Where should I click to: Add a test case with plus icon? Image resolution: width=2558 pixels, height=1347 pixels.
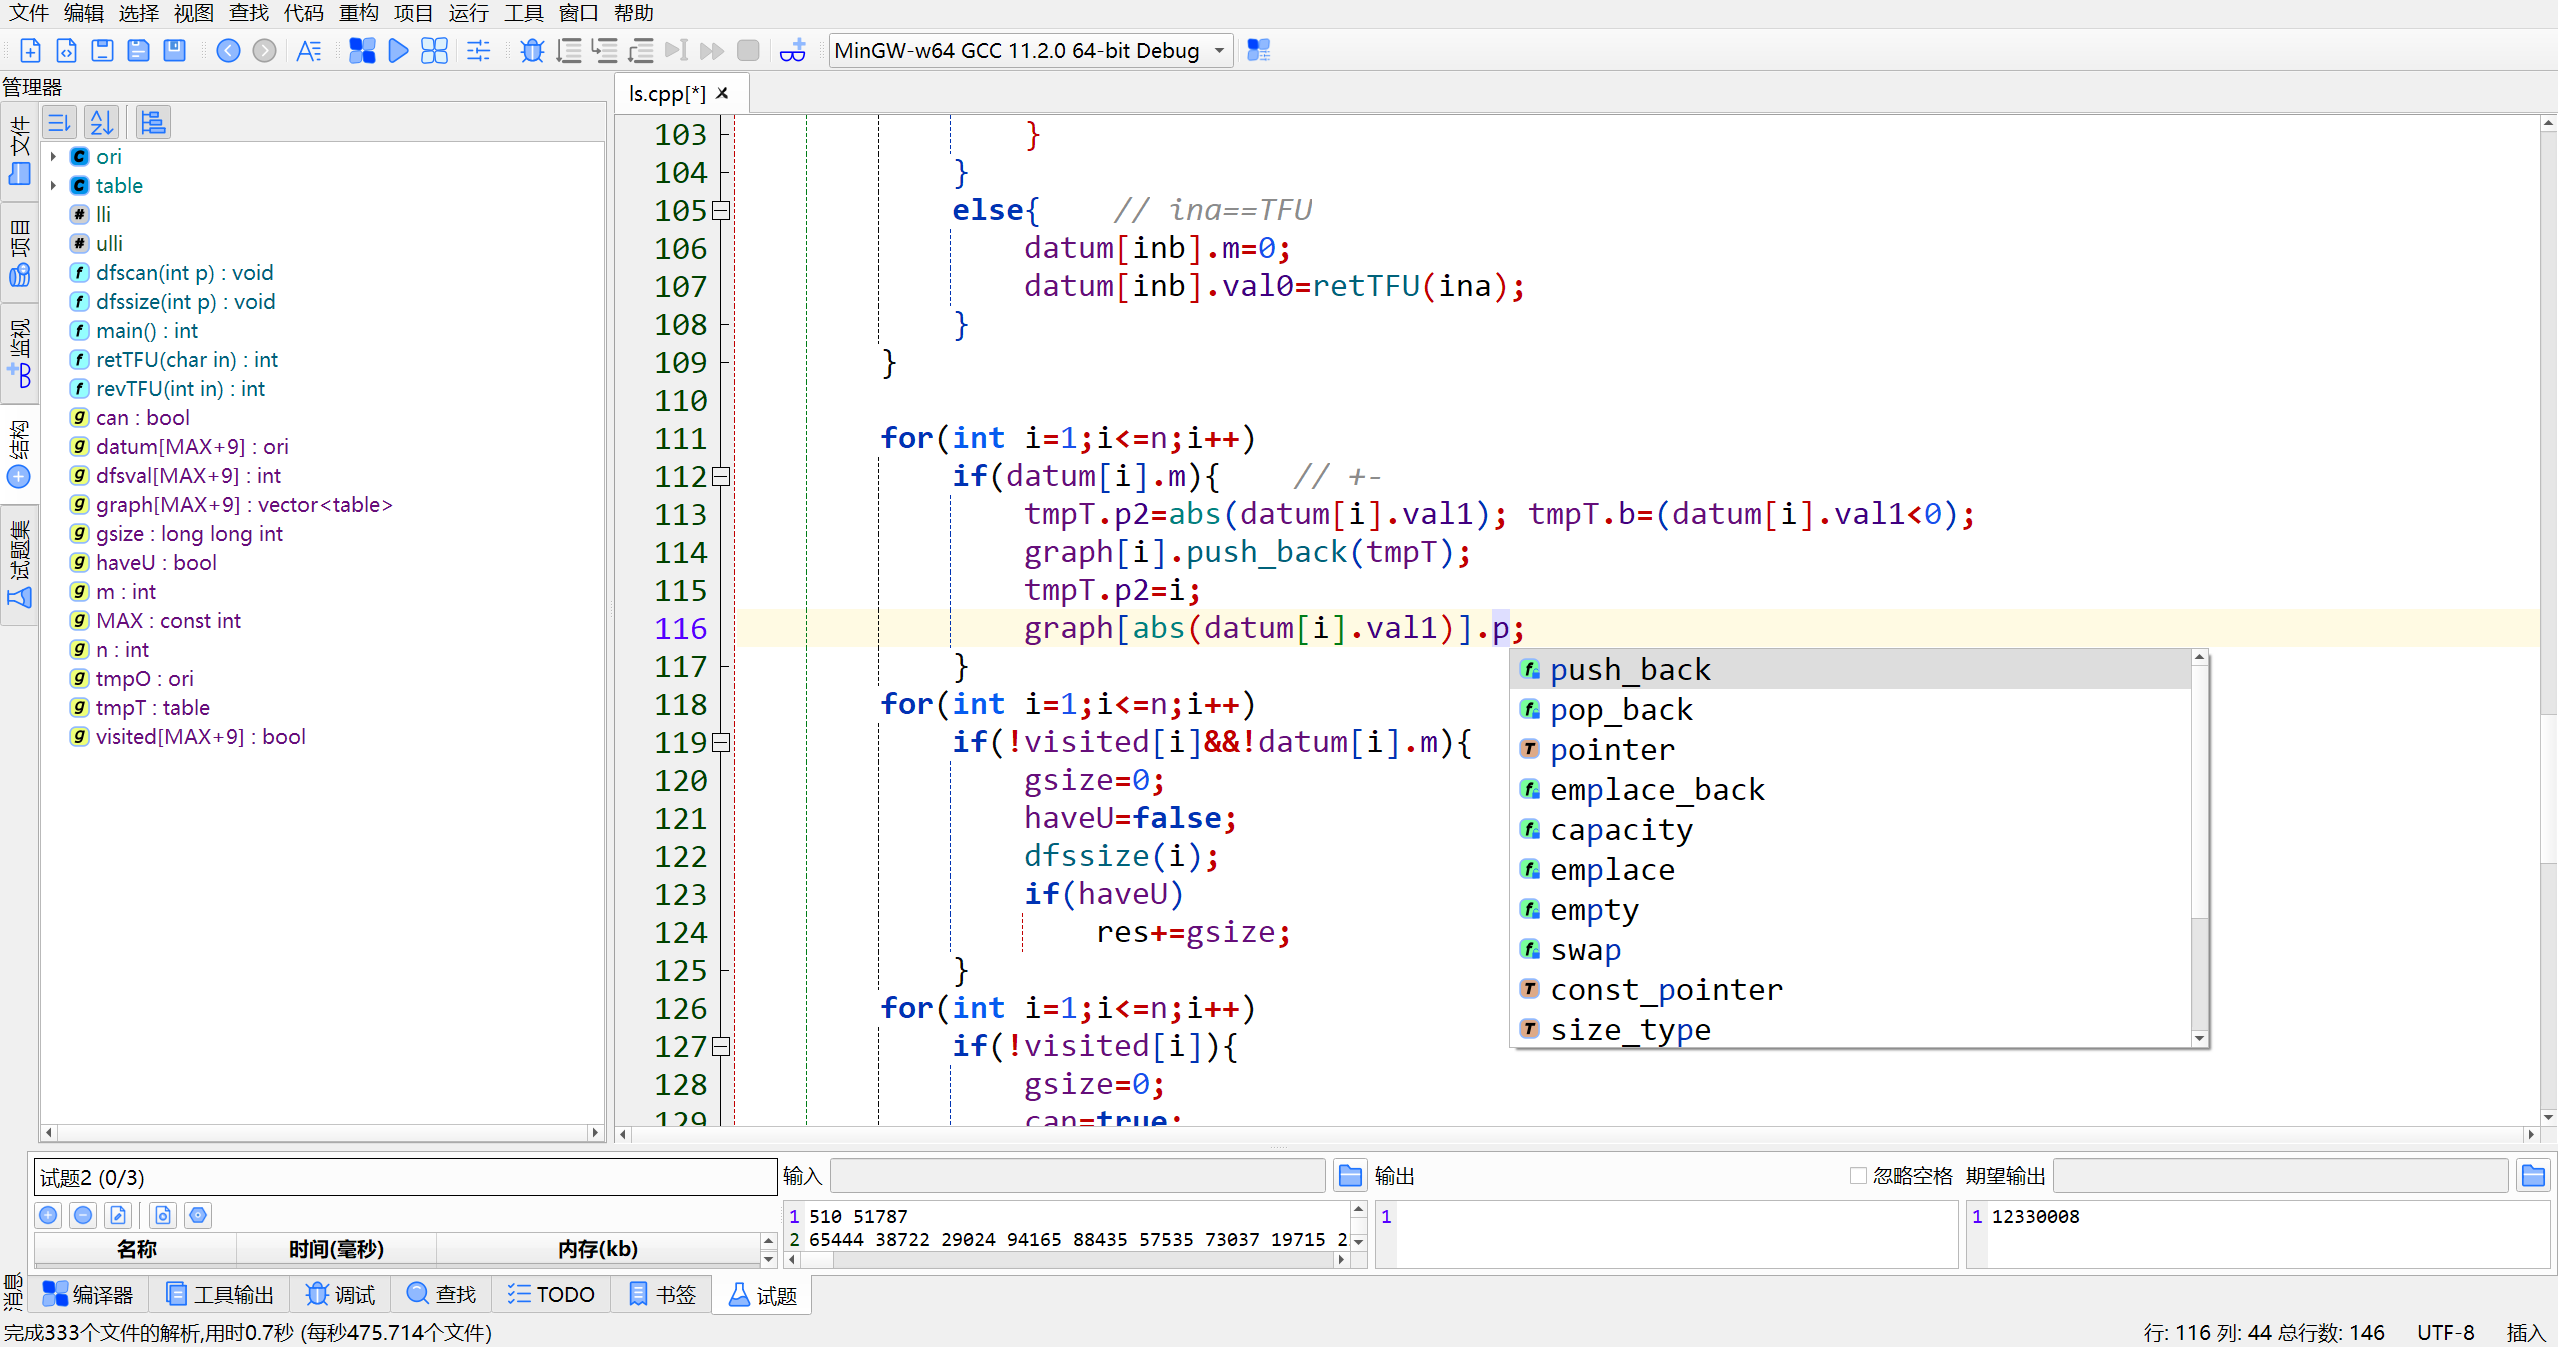[x=48, y=1215]
